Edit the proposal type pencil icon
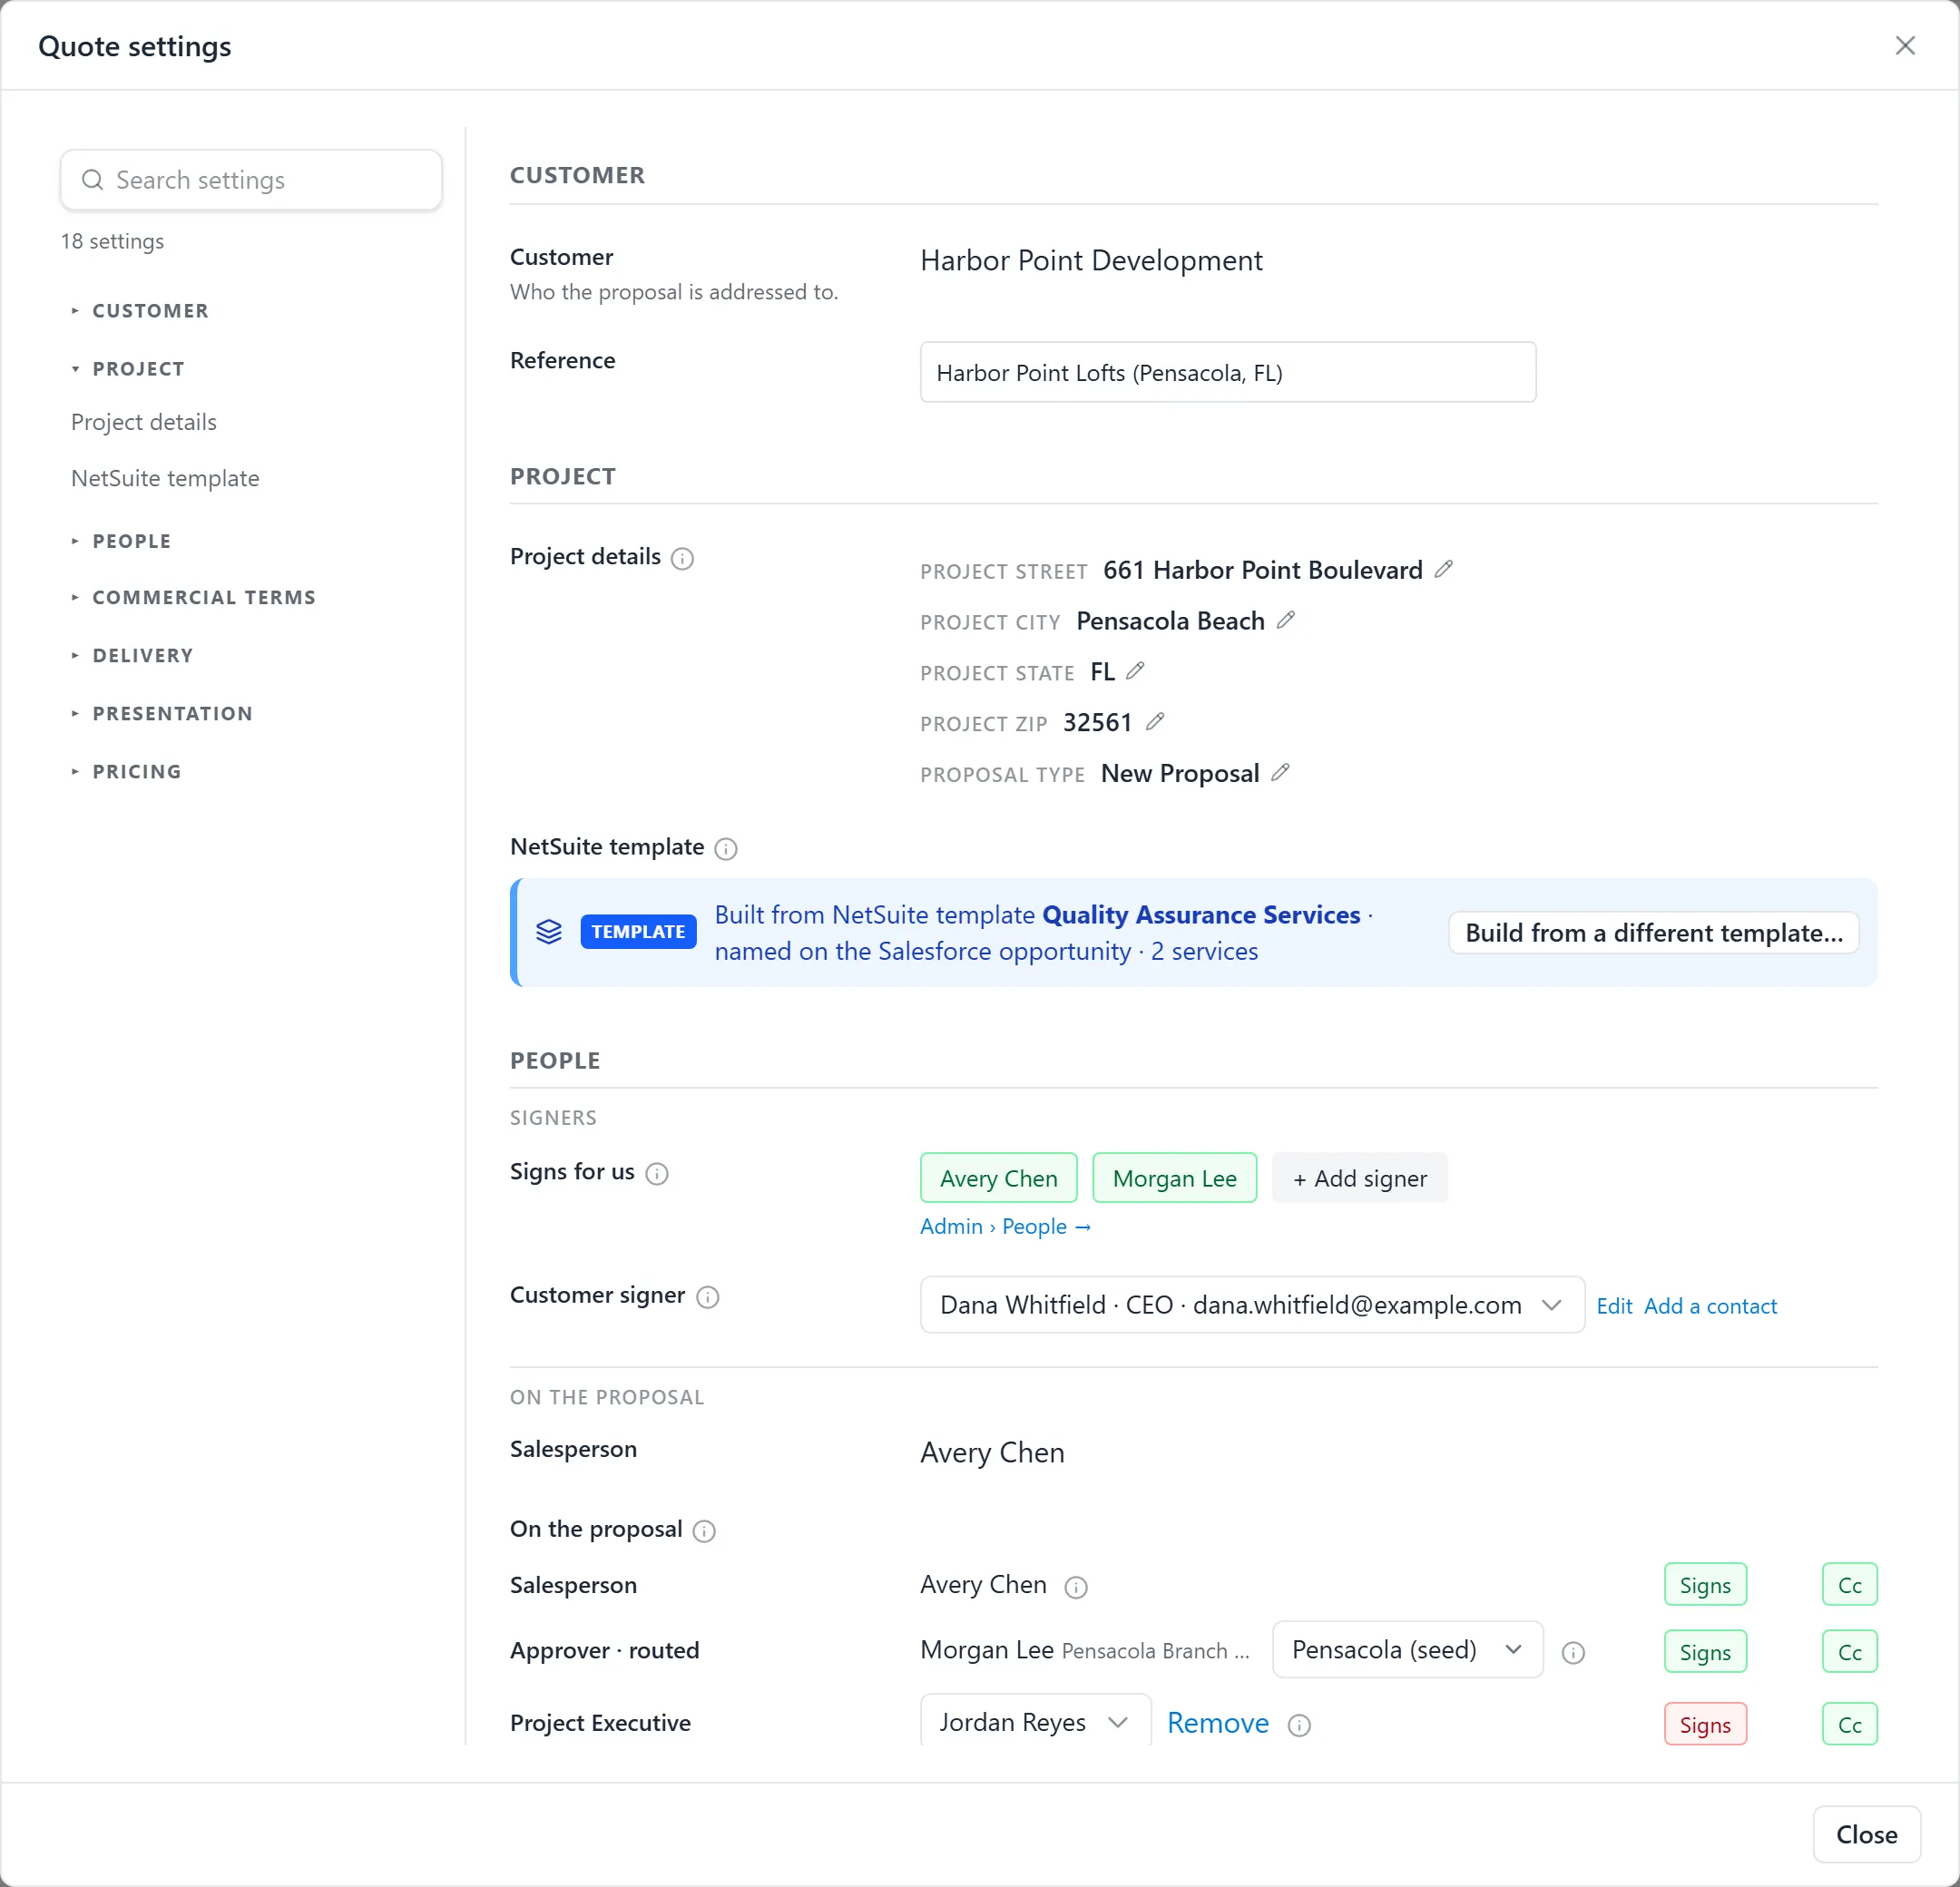Viewport: 1960px width, 1887px height. click(x=1281, y=773)
